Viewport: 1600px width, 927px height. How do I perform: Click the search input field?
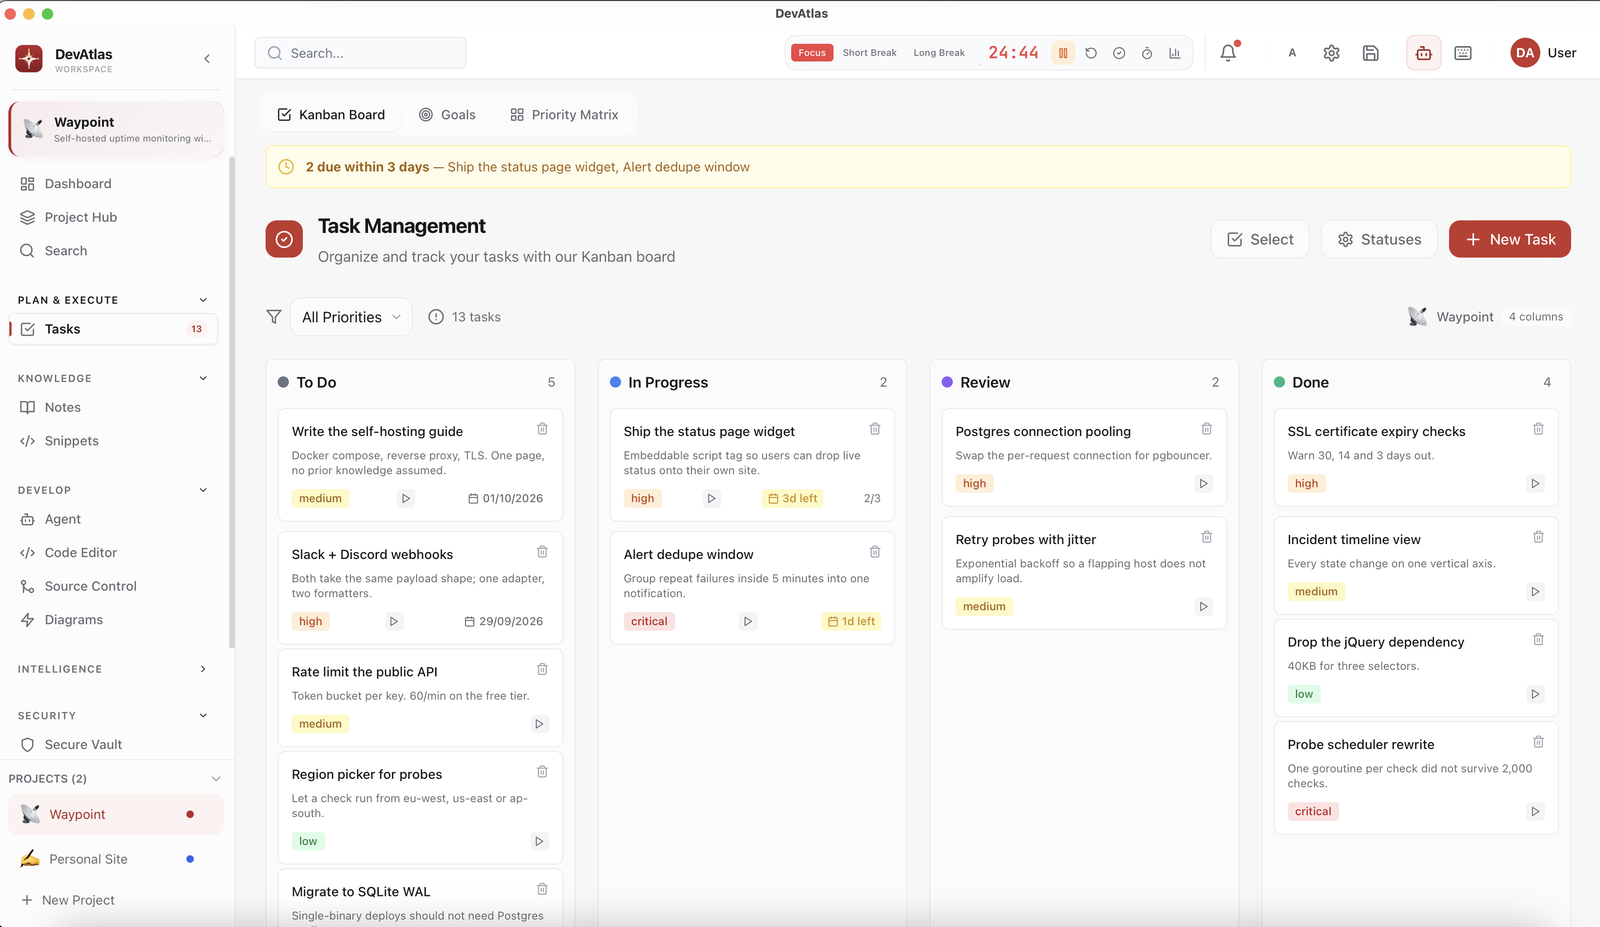click(x=360, y=53)
